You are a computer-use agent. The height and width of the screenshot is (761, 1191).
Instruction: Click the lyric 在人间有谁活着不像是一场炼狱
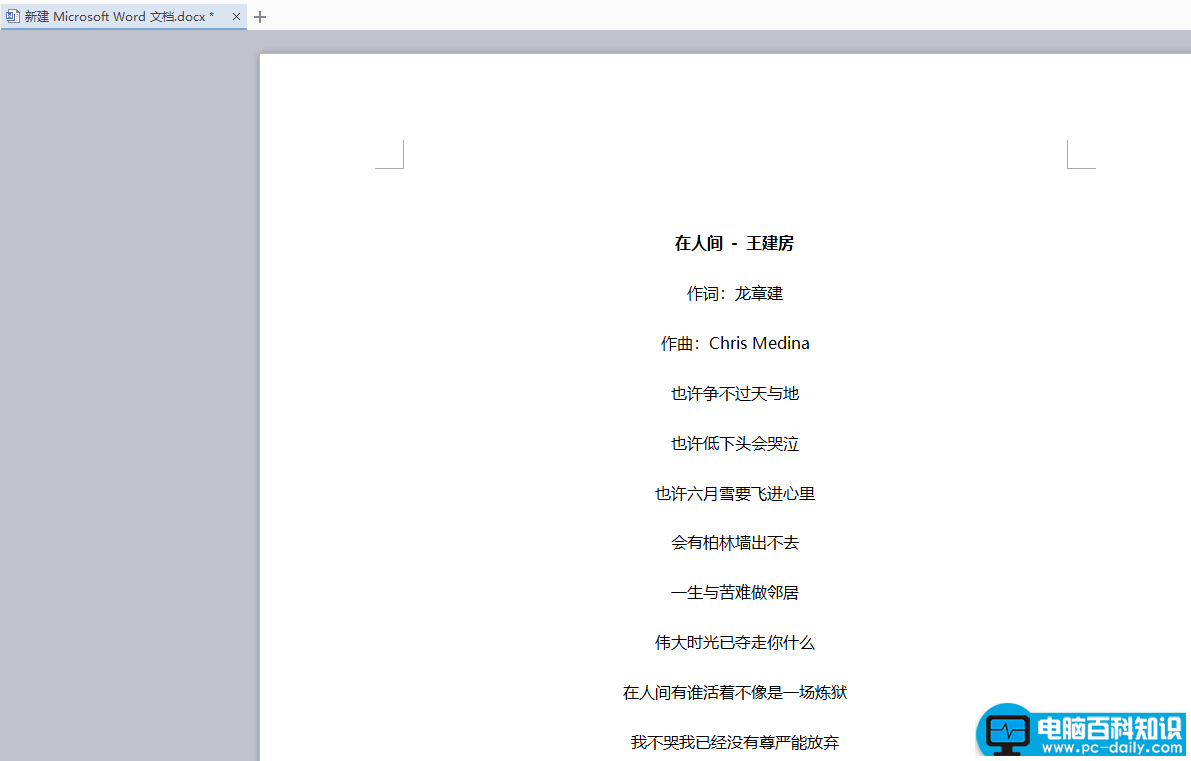tap(735, 692)
